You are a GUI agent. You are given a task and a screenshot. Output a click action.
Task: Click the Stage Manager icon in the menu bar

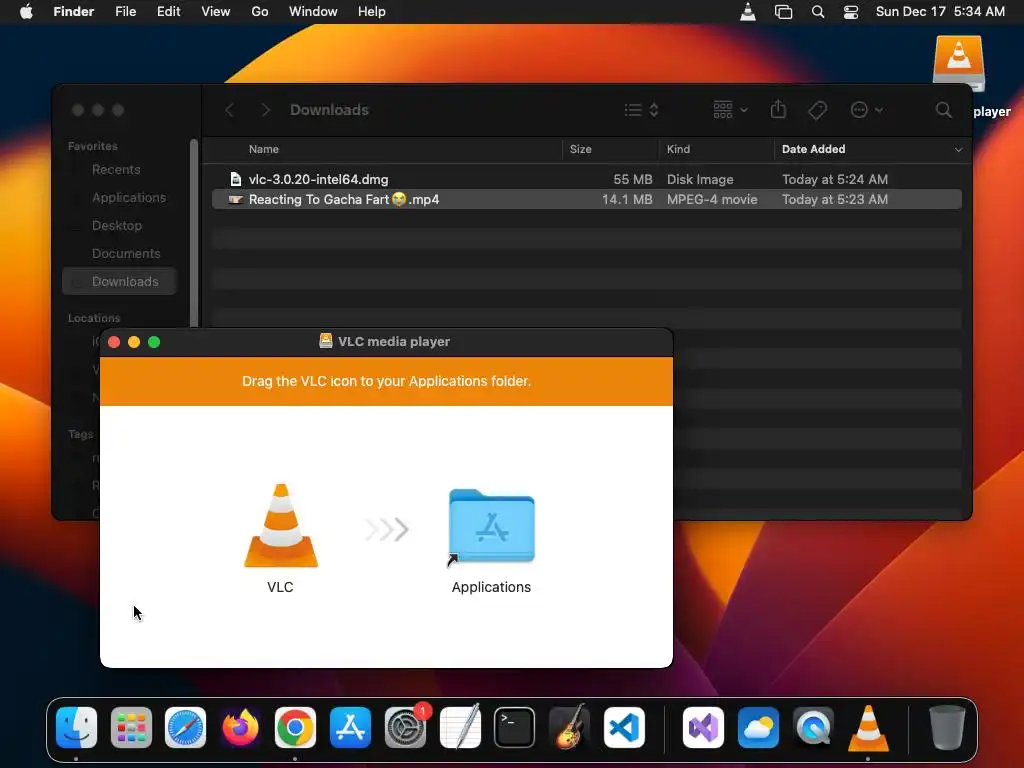pyautogui.click(x=783, y=12)
